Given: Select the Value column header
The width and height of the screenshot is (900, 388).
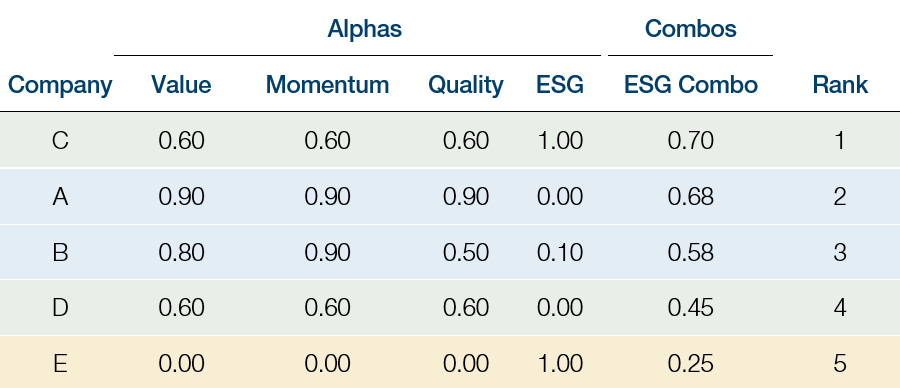Looking at the screenshot, I should tap(181, 85).
